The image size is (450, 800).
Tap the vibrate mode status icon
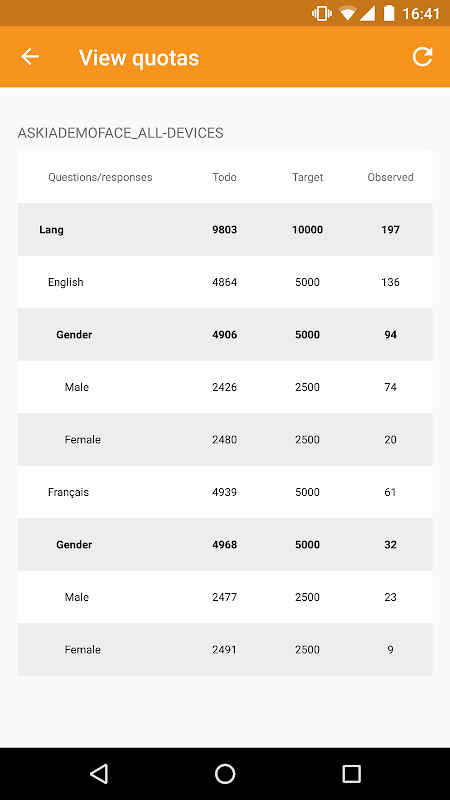click(321, 13)
